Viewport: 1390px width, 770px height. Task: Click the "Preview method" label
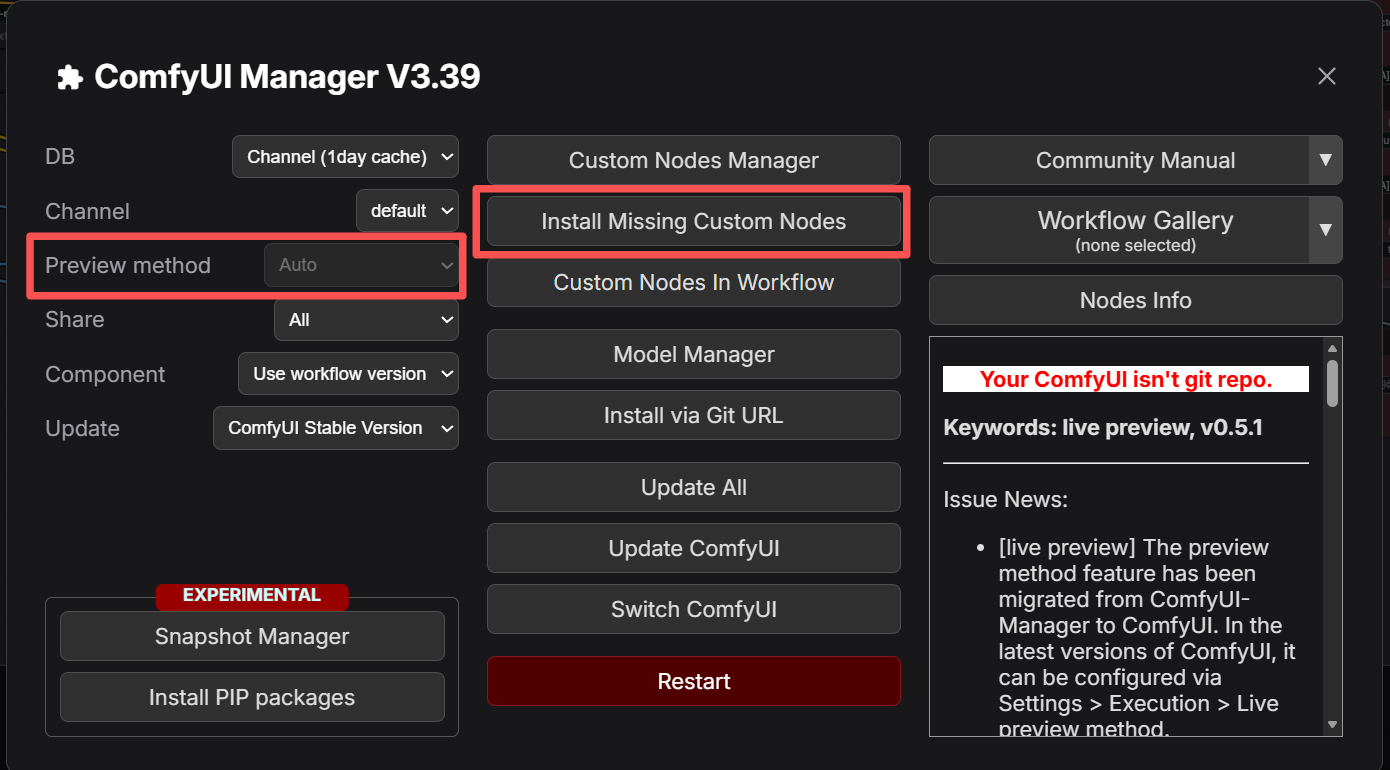[128, 265]
